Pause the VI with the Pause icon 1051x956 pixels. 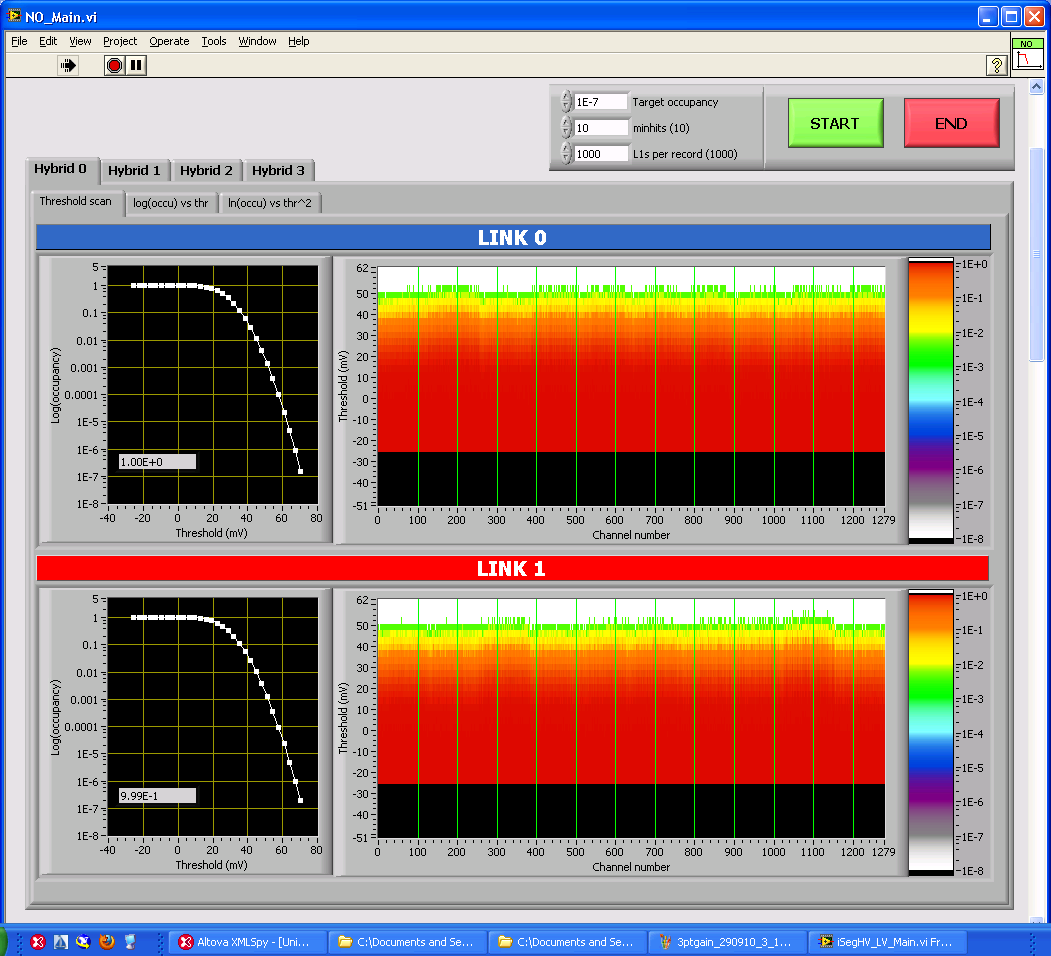137,65
